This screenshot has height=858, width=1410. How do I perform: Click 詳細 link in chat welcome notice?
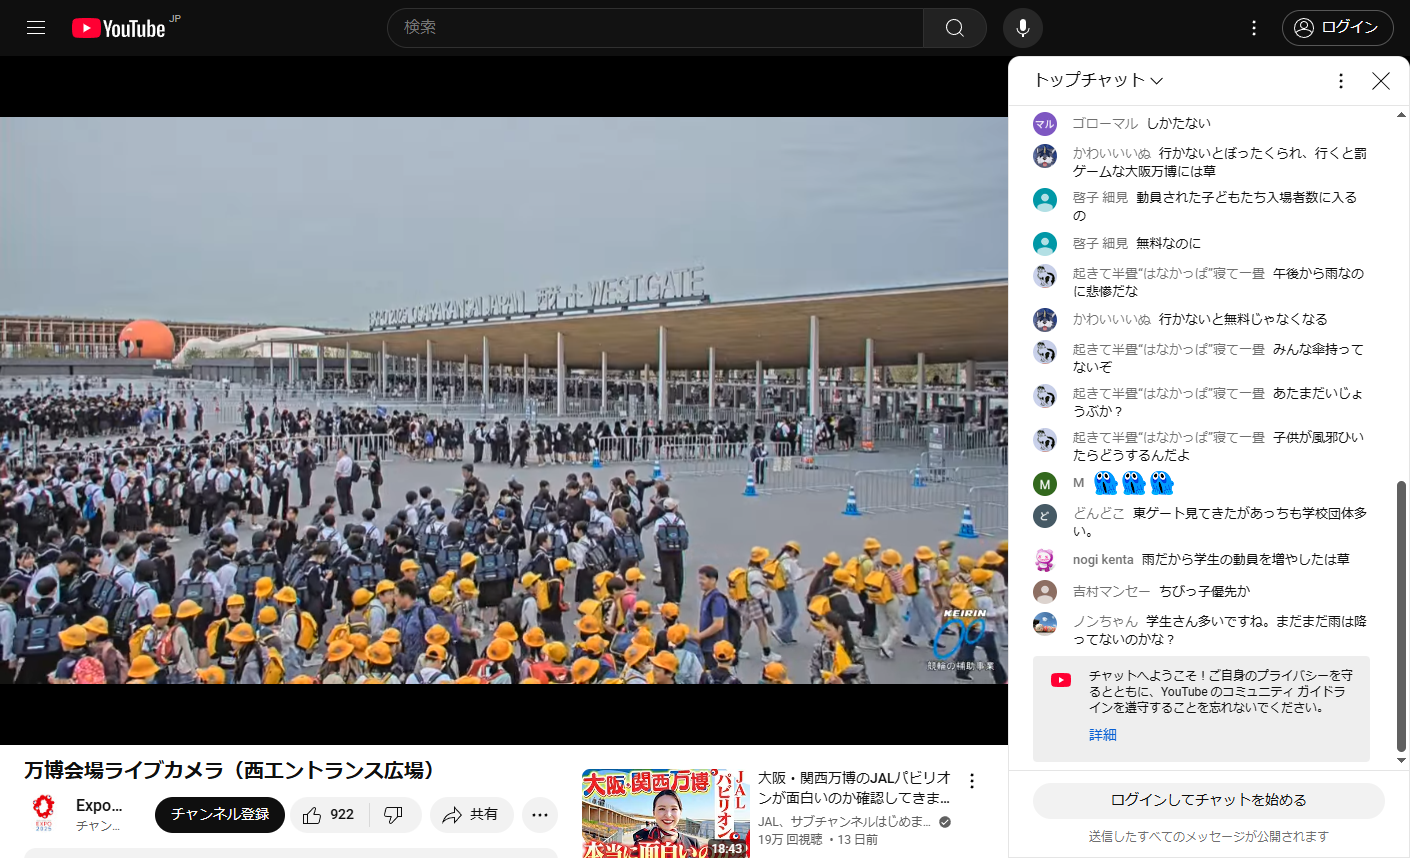(1102, 735)
